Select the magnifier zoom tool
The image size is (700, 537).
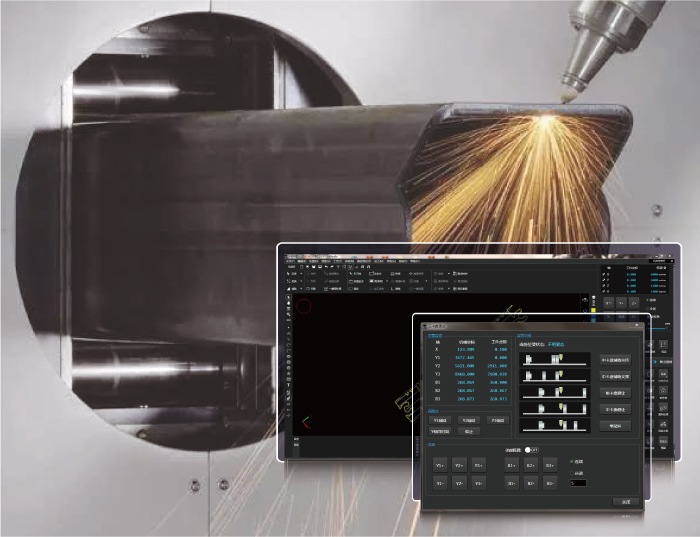[x=289, y=316]
